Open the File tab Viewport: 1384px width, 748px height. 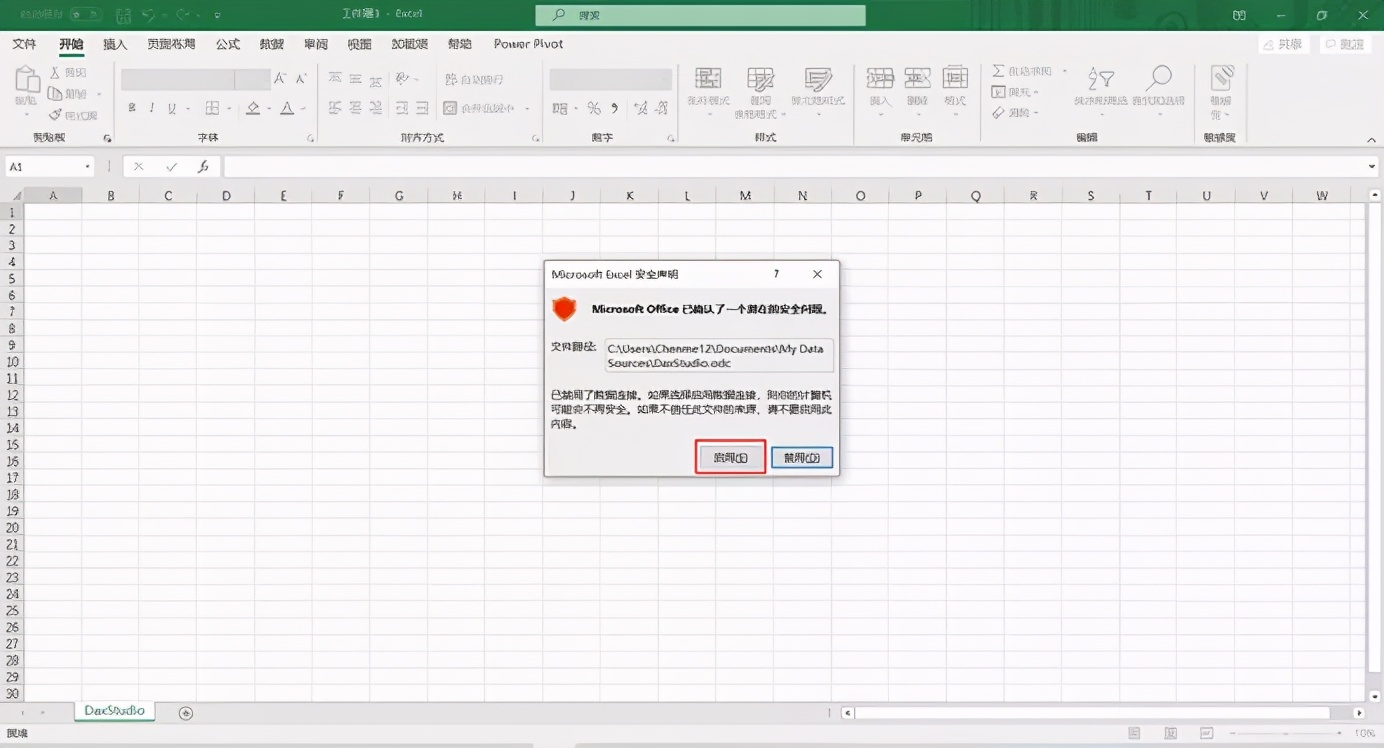click(24, 44)
